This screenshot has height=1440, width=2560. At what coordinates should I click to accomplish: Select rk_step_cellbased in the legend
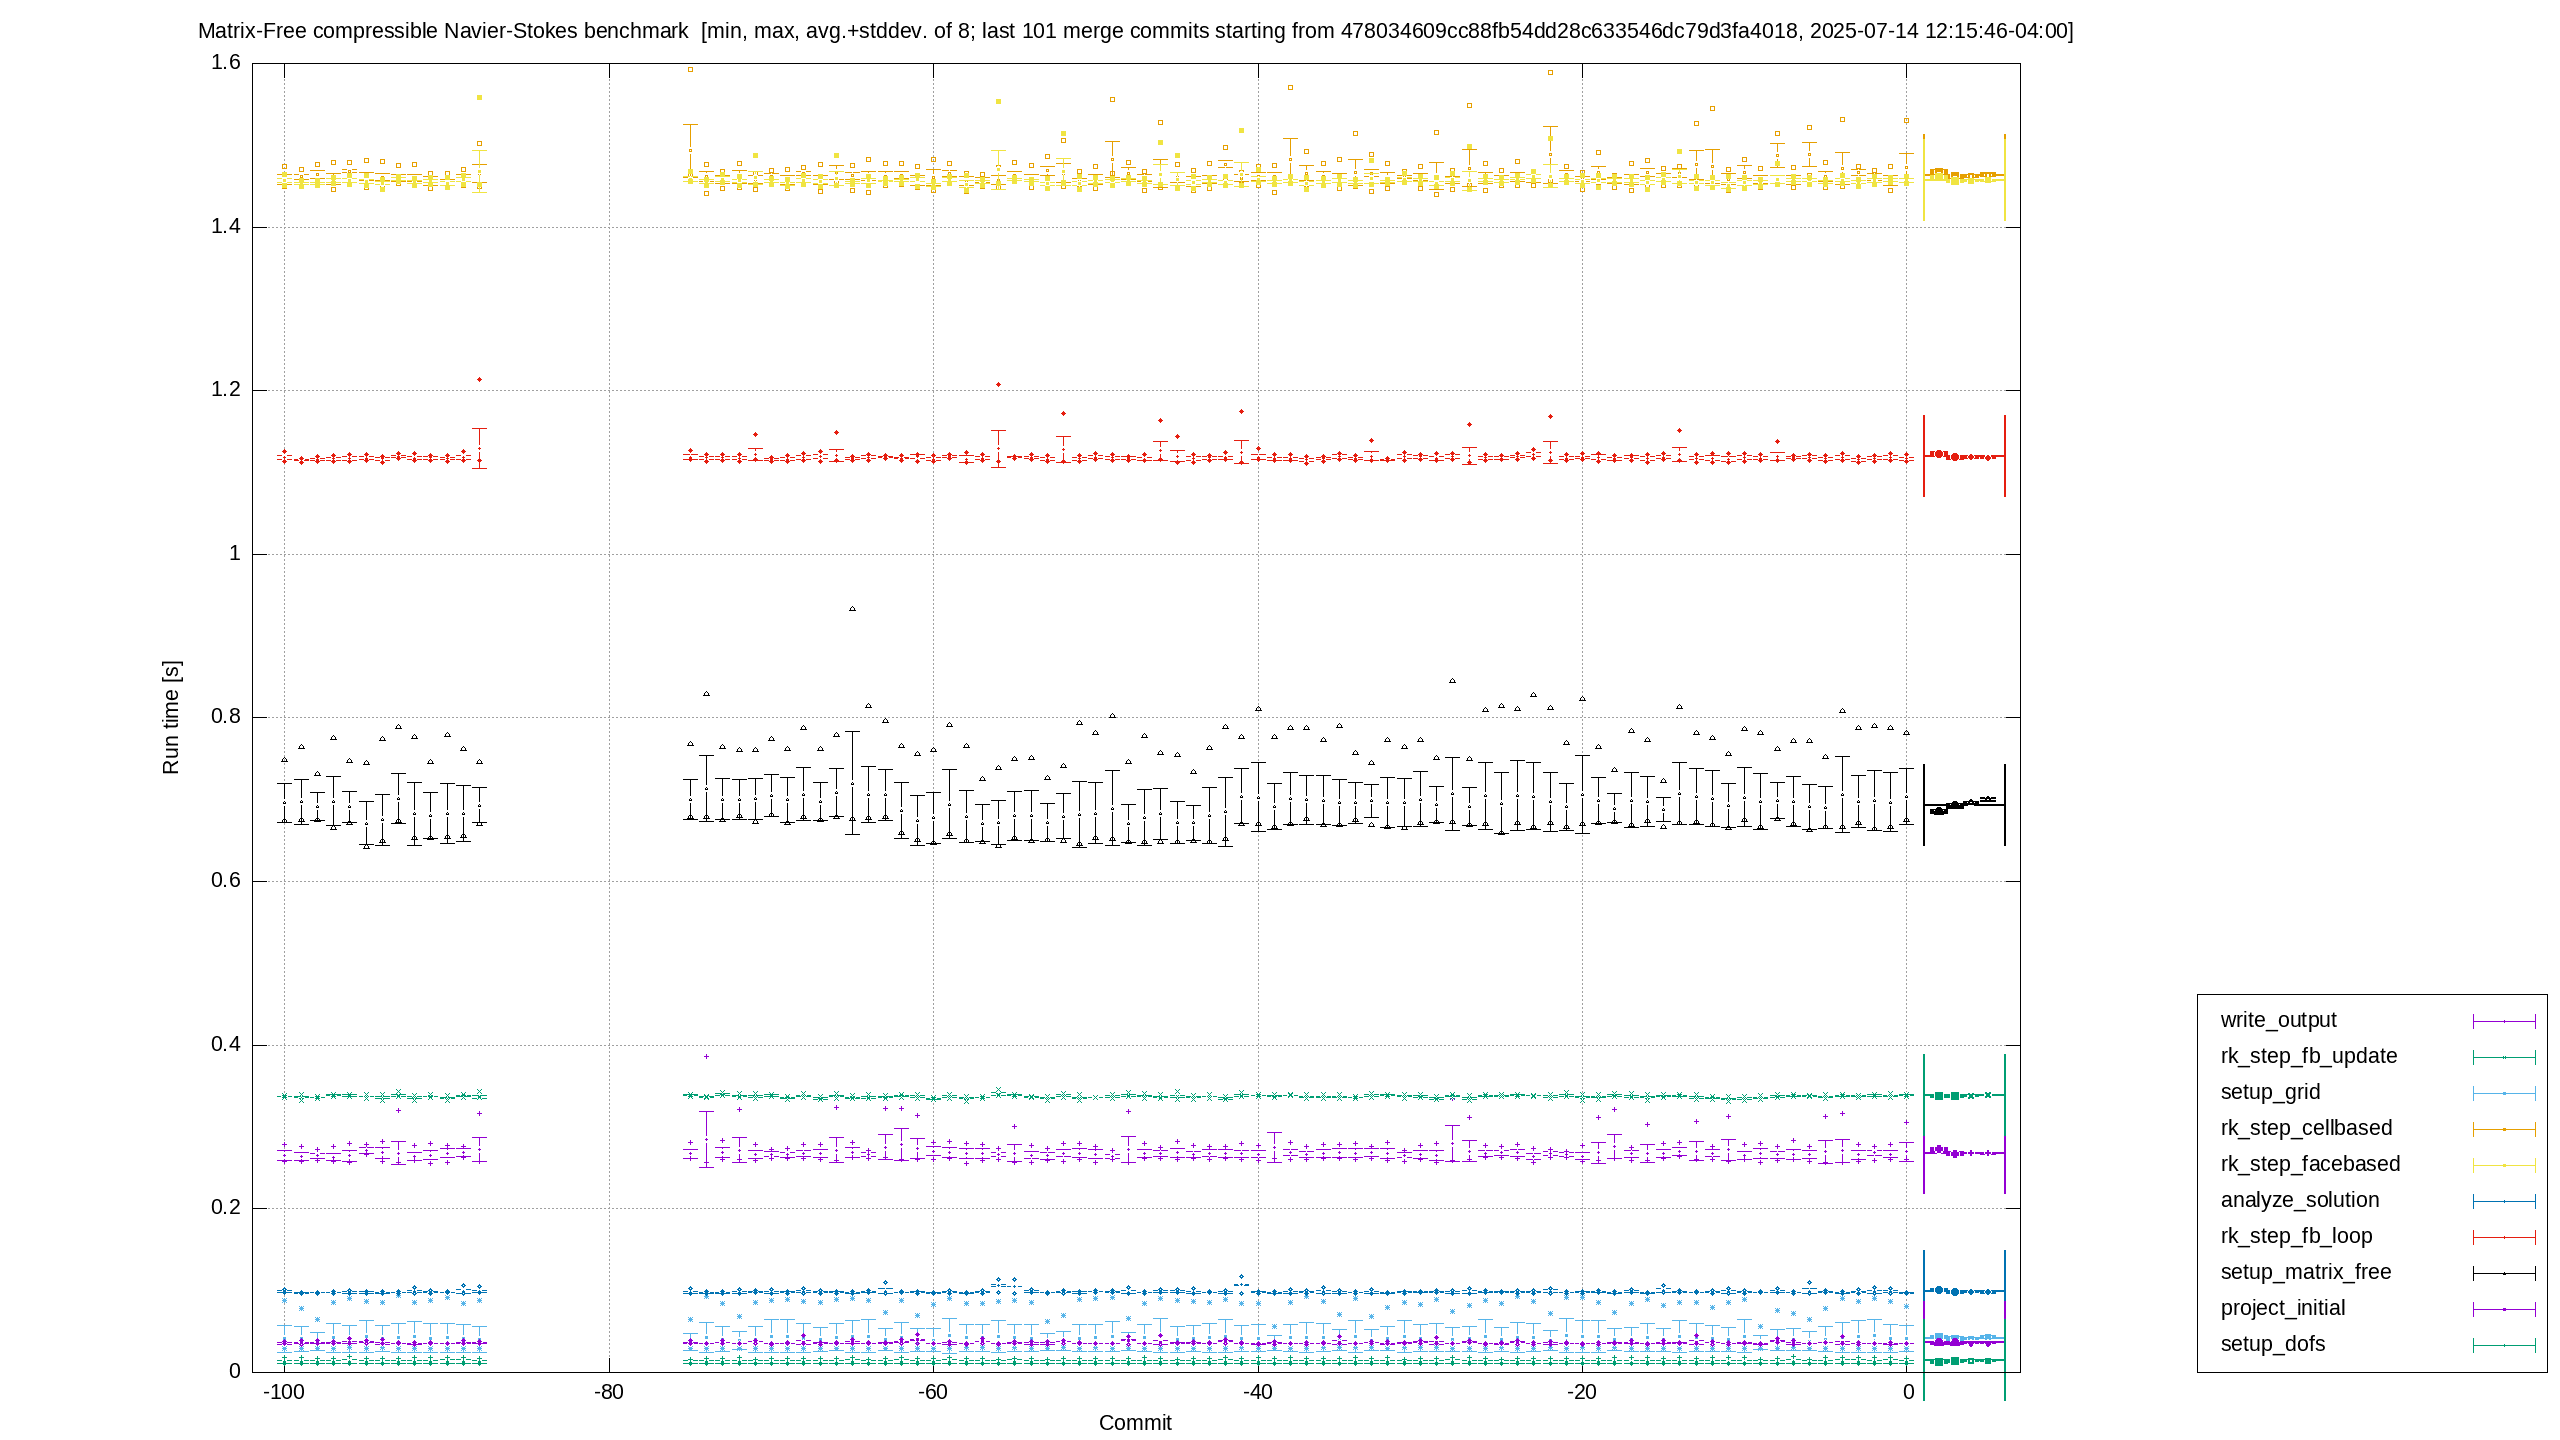(2306, 1128)
